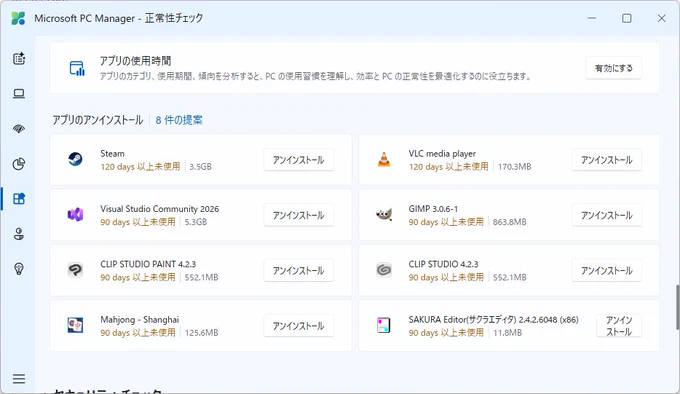Click the アプリの使用時間 heading
Image resolution: width=680 pixels, height=394 pixels.
[135, 61]
